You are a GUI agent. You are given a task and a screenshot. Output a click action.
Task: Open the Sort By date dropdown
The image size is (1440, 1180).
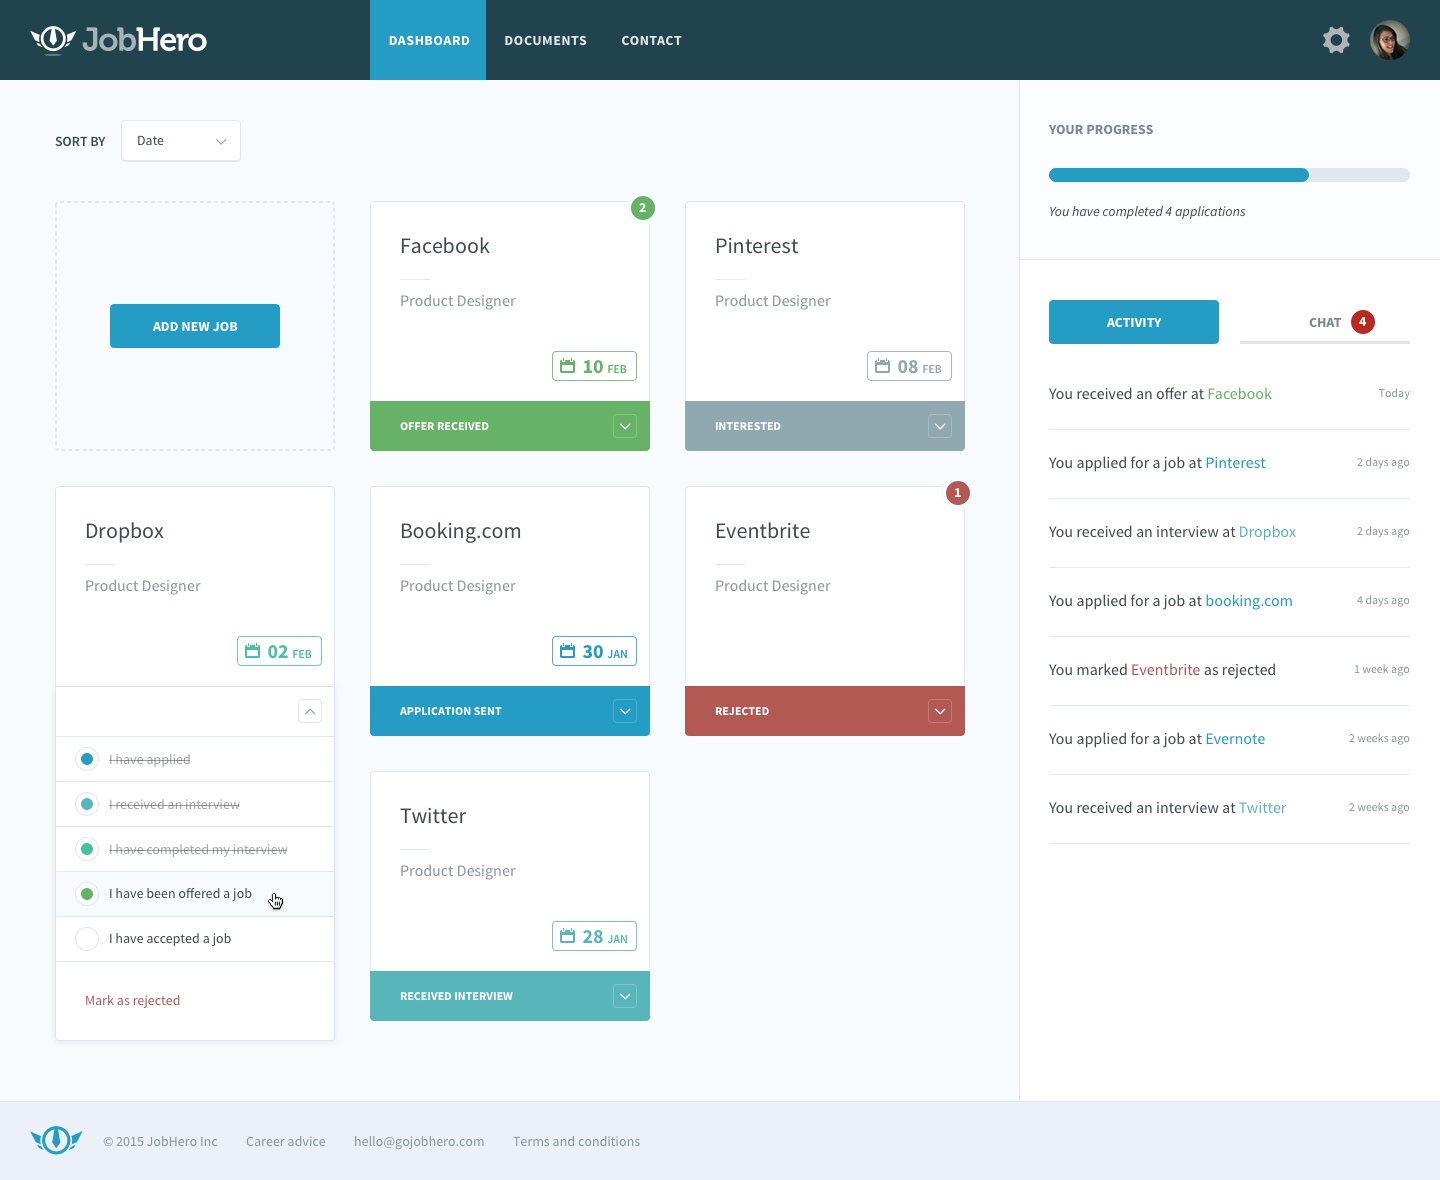(x=180, y=140)
